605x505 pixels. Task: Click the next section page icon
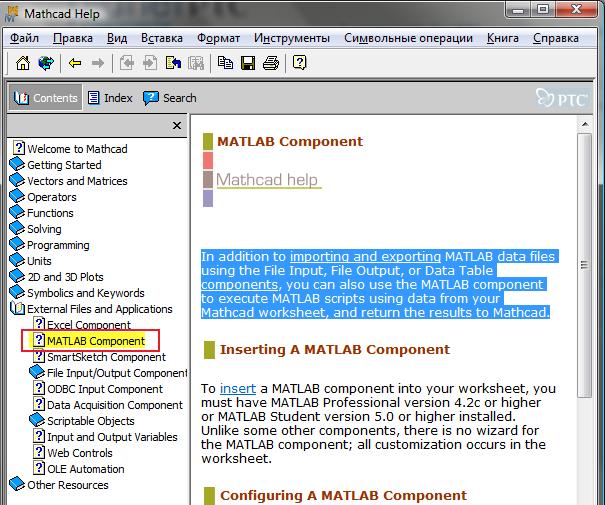[x=150, y=62]
